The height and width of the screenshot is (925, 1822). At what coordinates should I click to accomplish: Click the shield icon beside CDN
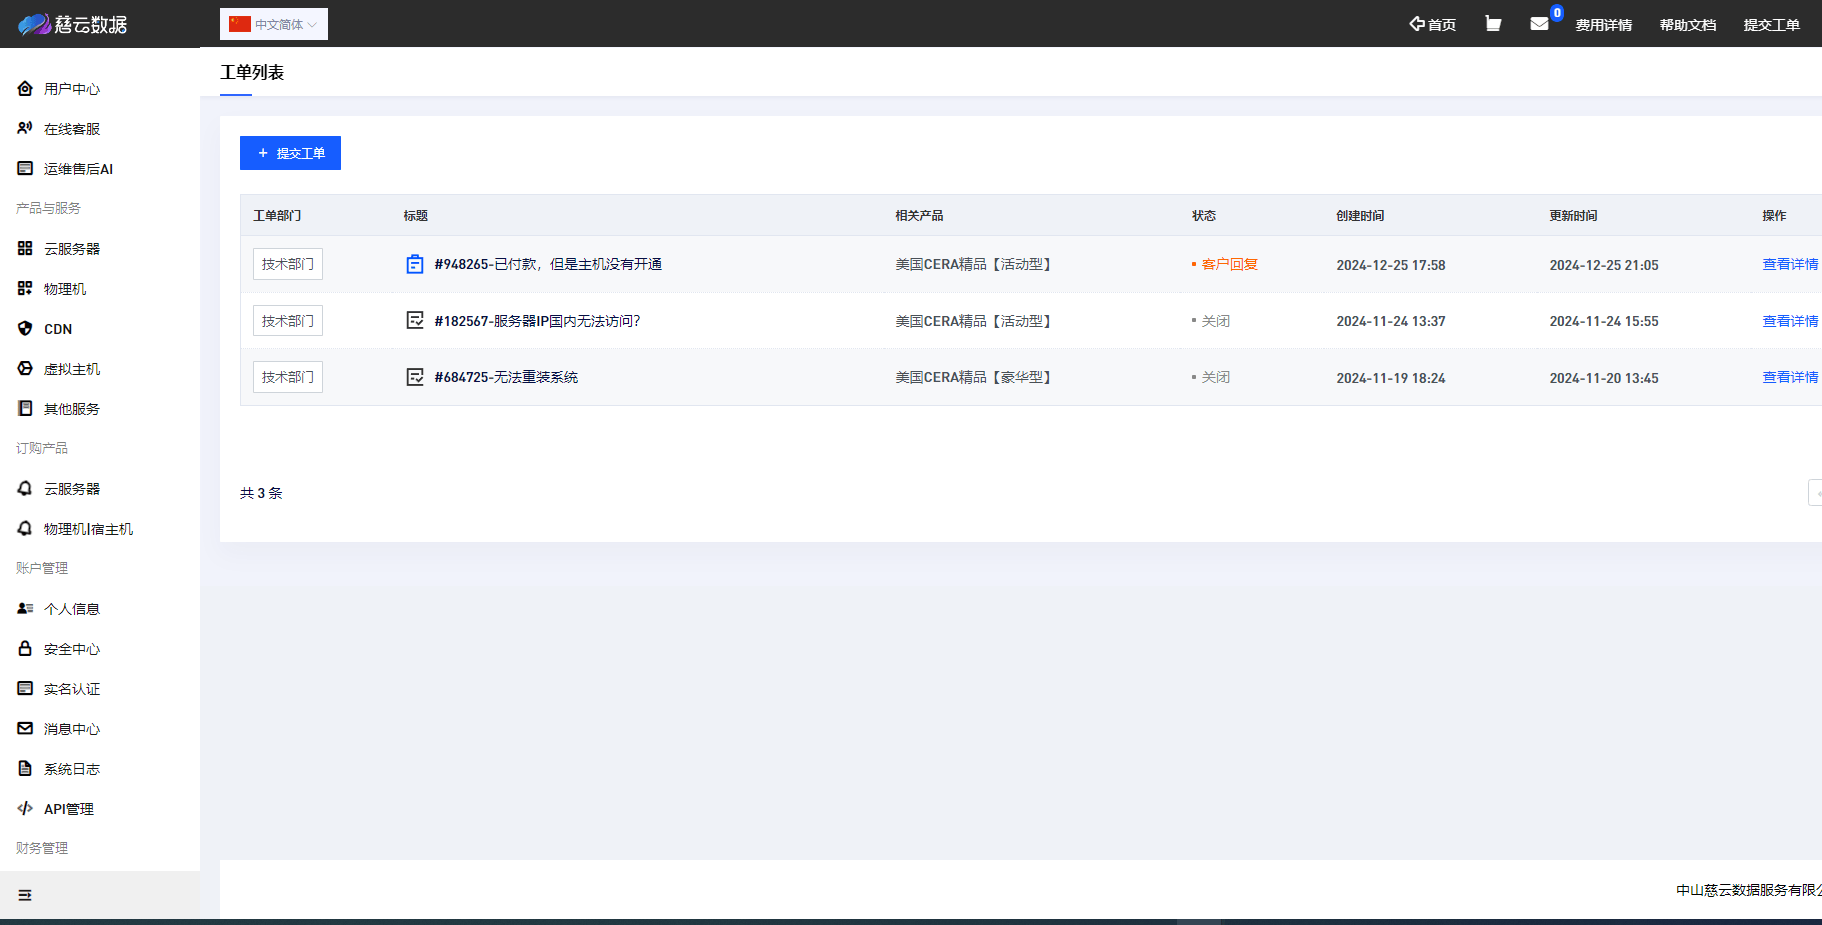click(x=25, y=328)
